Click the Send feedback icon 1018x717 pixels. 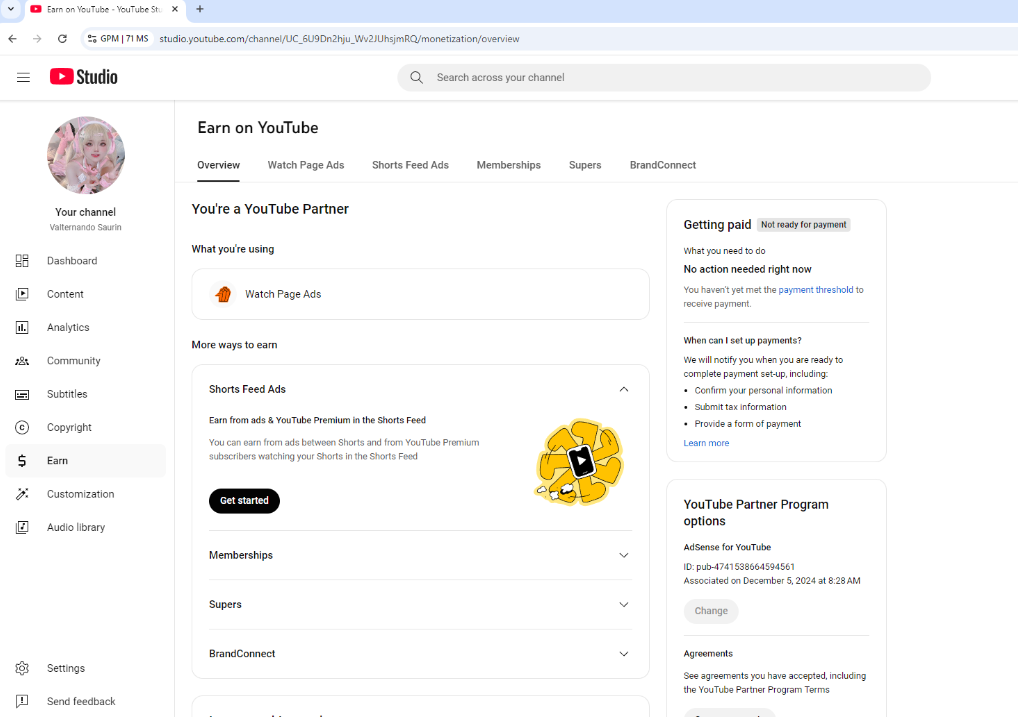coord(22,701)
